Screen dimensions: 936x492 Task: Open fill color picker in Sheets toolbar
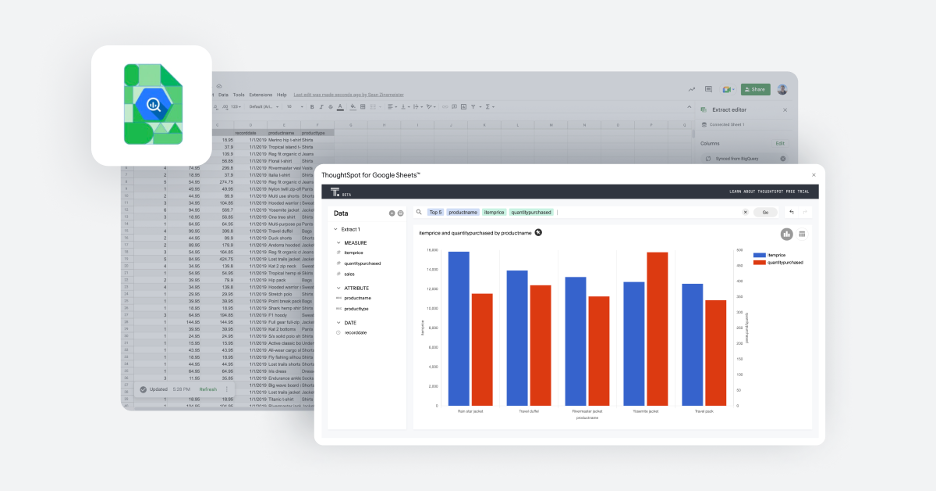353,107
